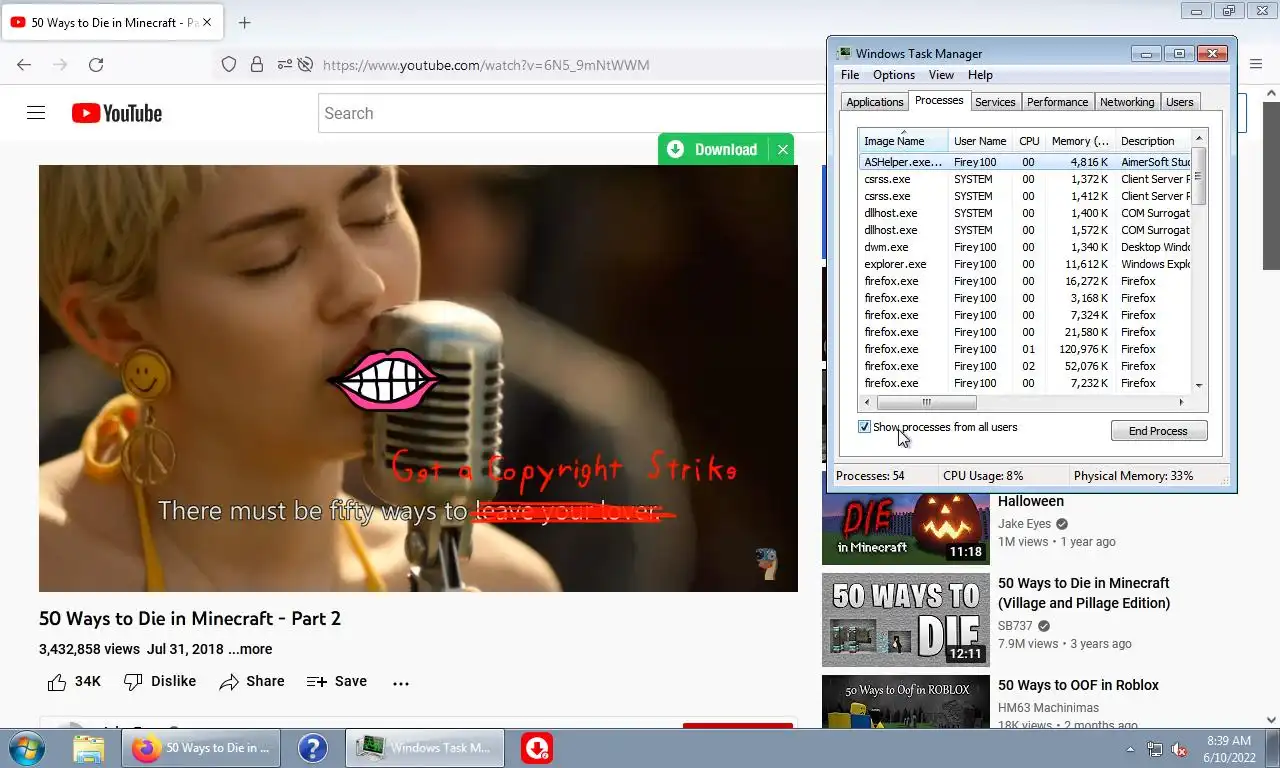Sort processes by Description column
Viewport: 1280px width, 768px height.
point(1152,141)
